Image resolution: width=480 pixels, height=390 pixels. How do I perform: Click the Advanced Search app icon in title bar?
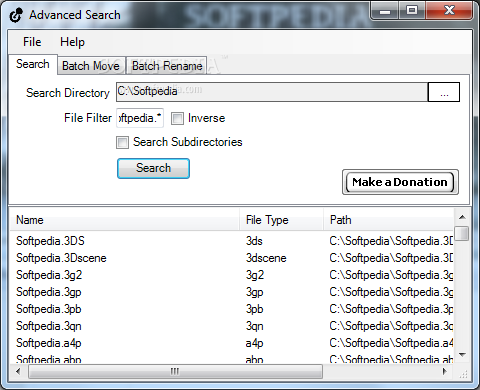(x=16, y=15)
